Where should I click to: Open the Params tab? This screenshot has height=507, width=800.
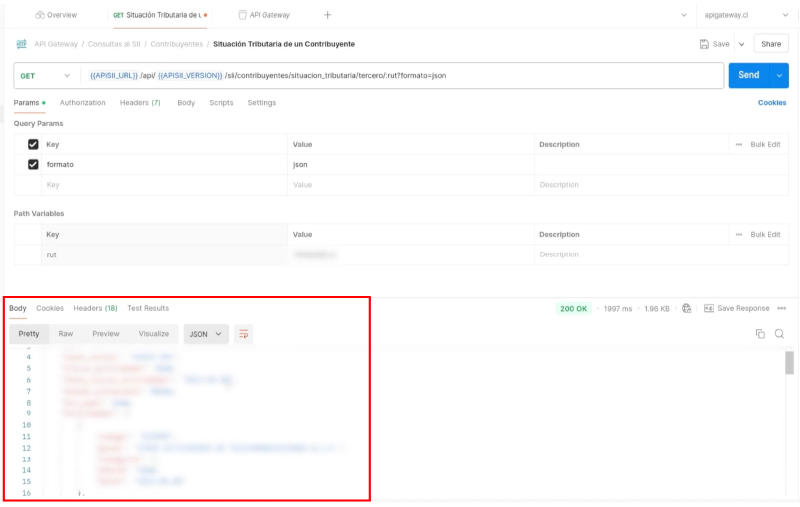[29, 103]
